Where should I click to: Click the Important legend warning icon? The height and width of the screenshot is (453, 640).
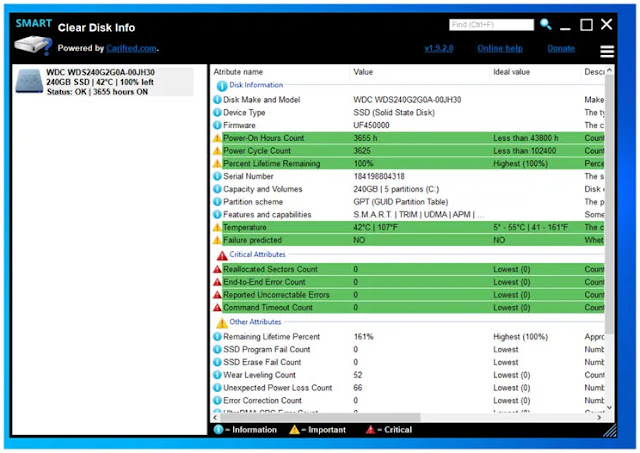294,430
